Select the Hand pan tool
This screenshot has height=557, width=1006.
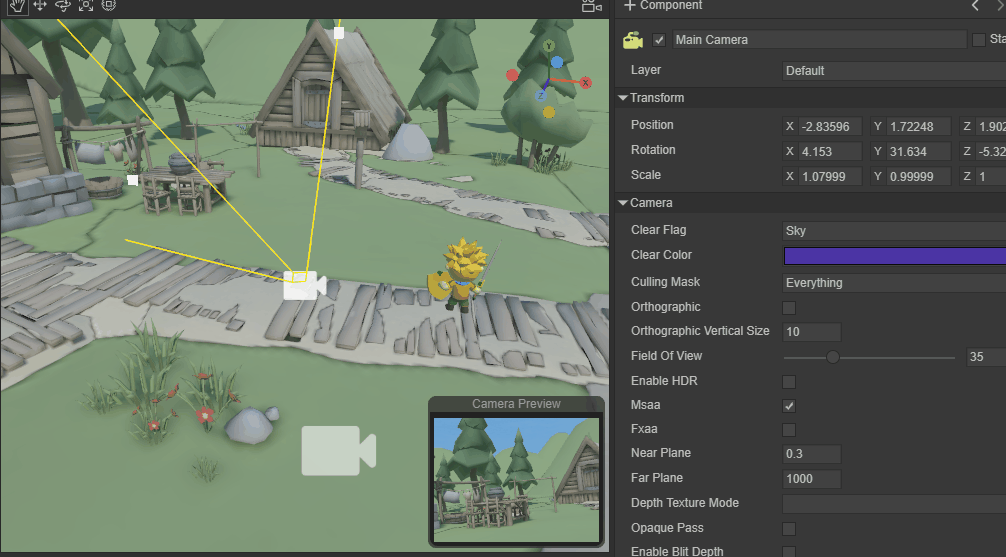coord(17,5)
